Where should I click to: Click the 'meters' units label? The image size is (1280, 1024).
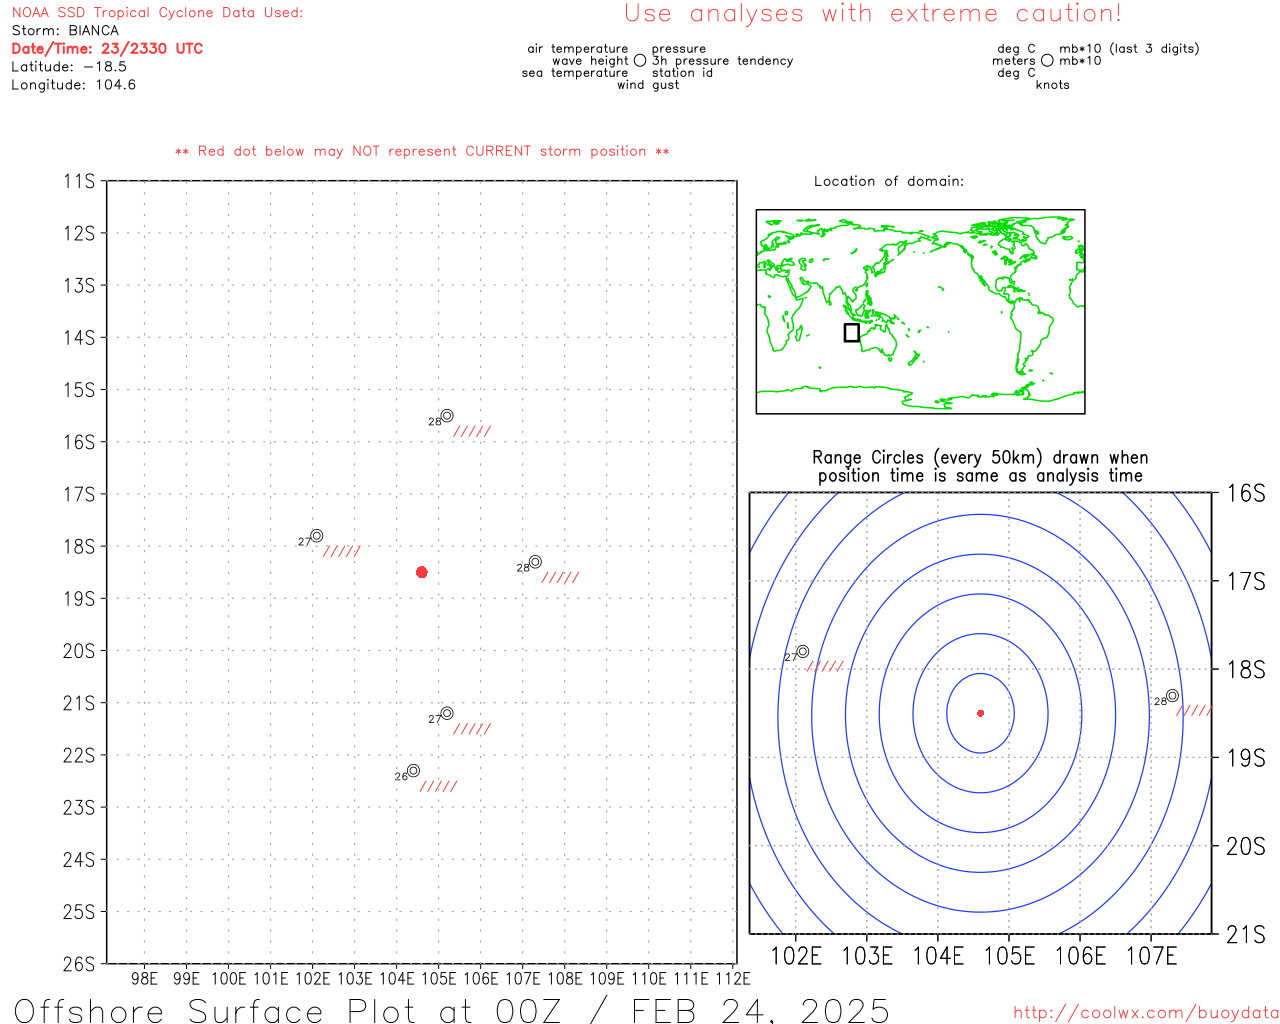pyautogui.click(x=1014, y=61)
